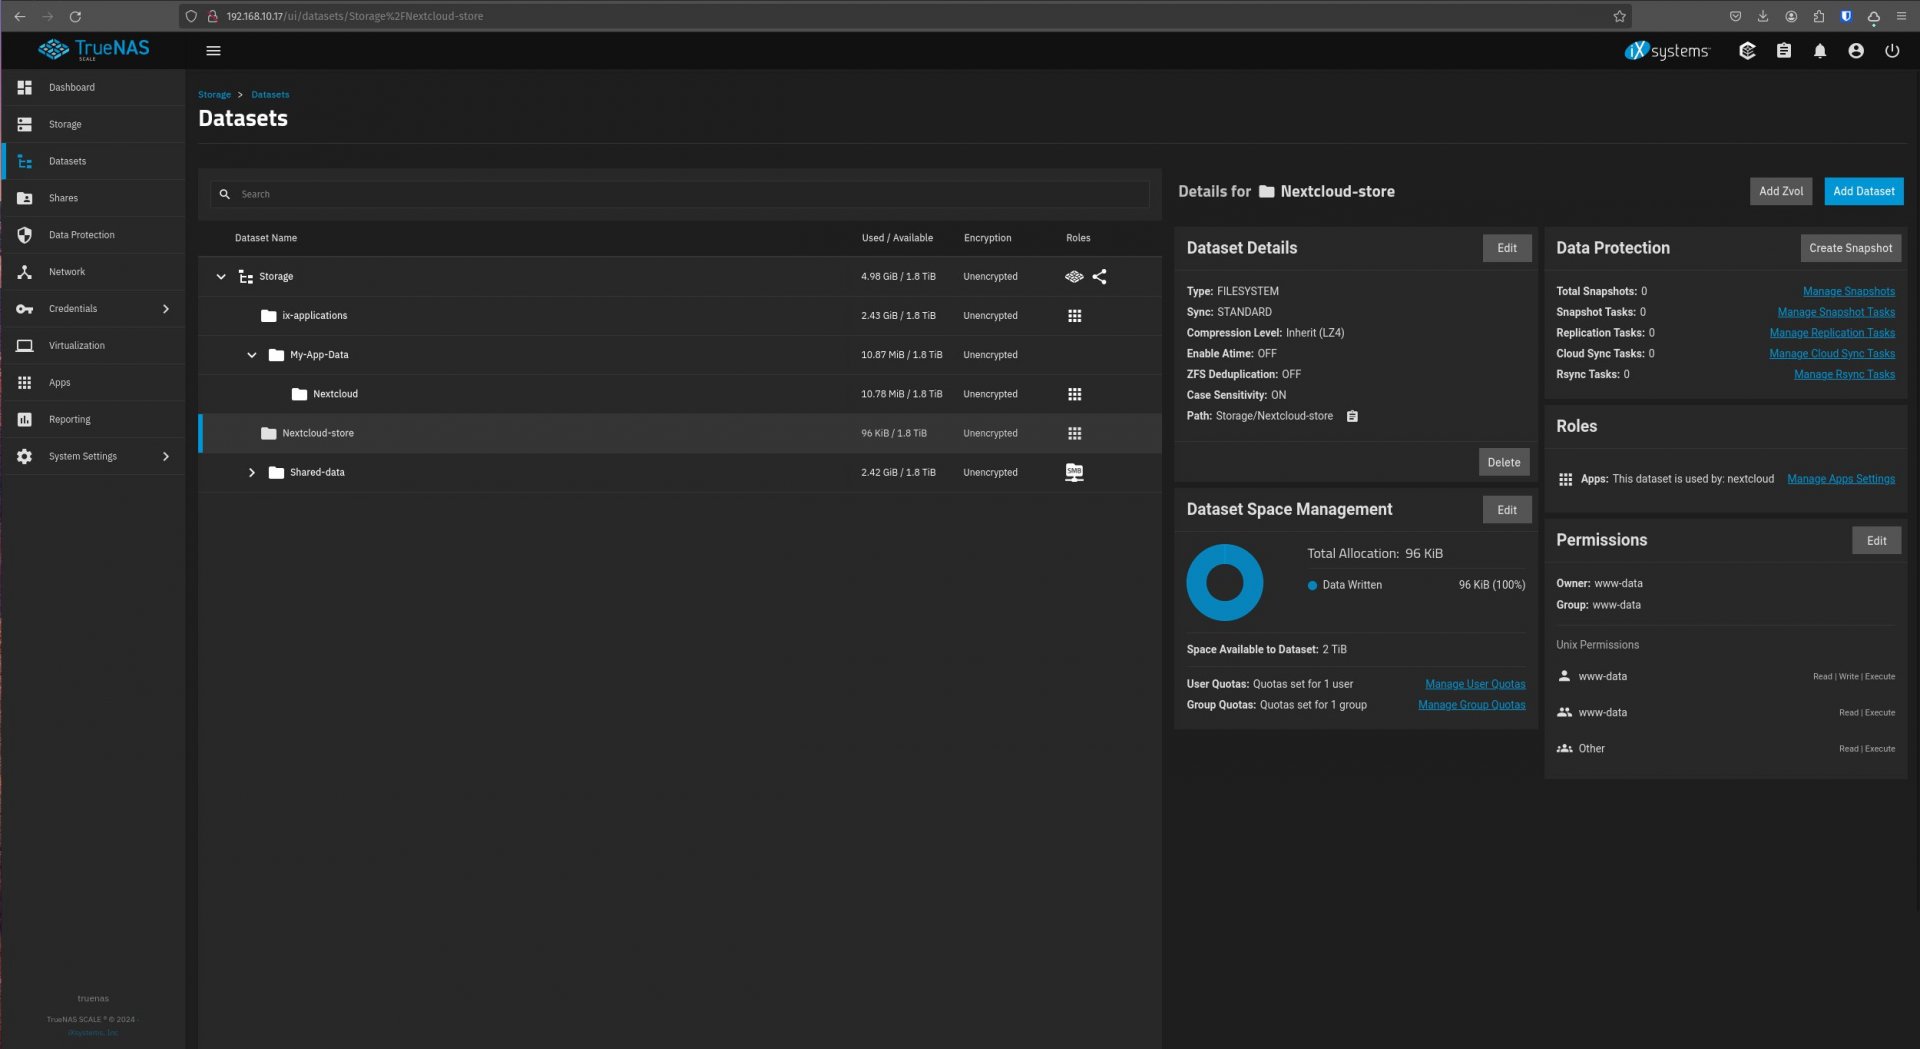1920x1049 pixels.
Task: Open the Manage User Quotas link
Action: 1474,684
